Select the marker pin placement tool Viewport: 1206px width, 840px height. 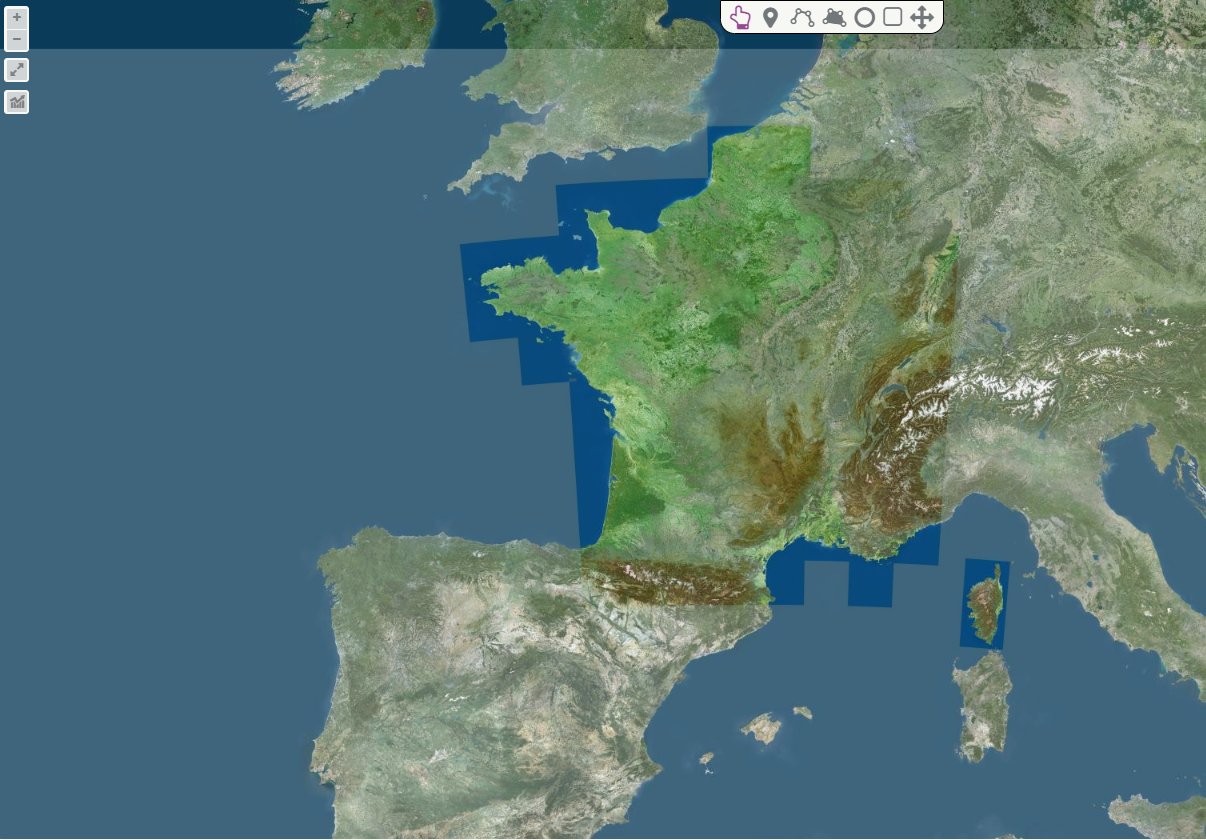[x=771, y=17]
